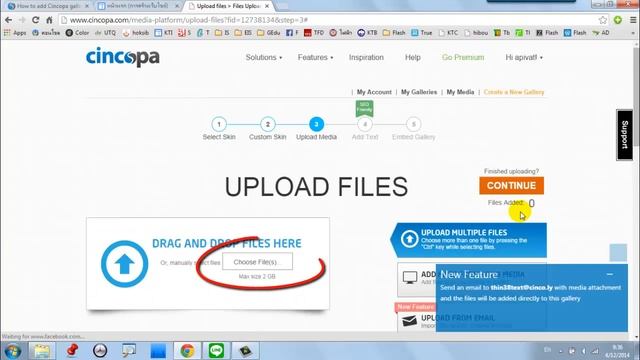Click the Choose File(s) button
Viewport: 640px width, 360px height.
(x=257, y=261)
